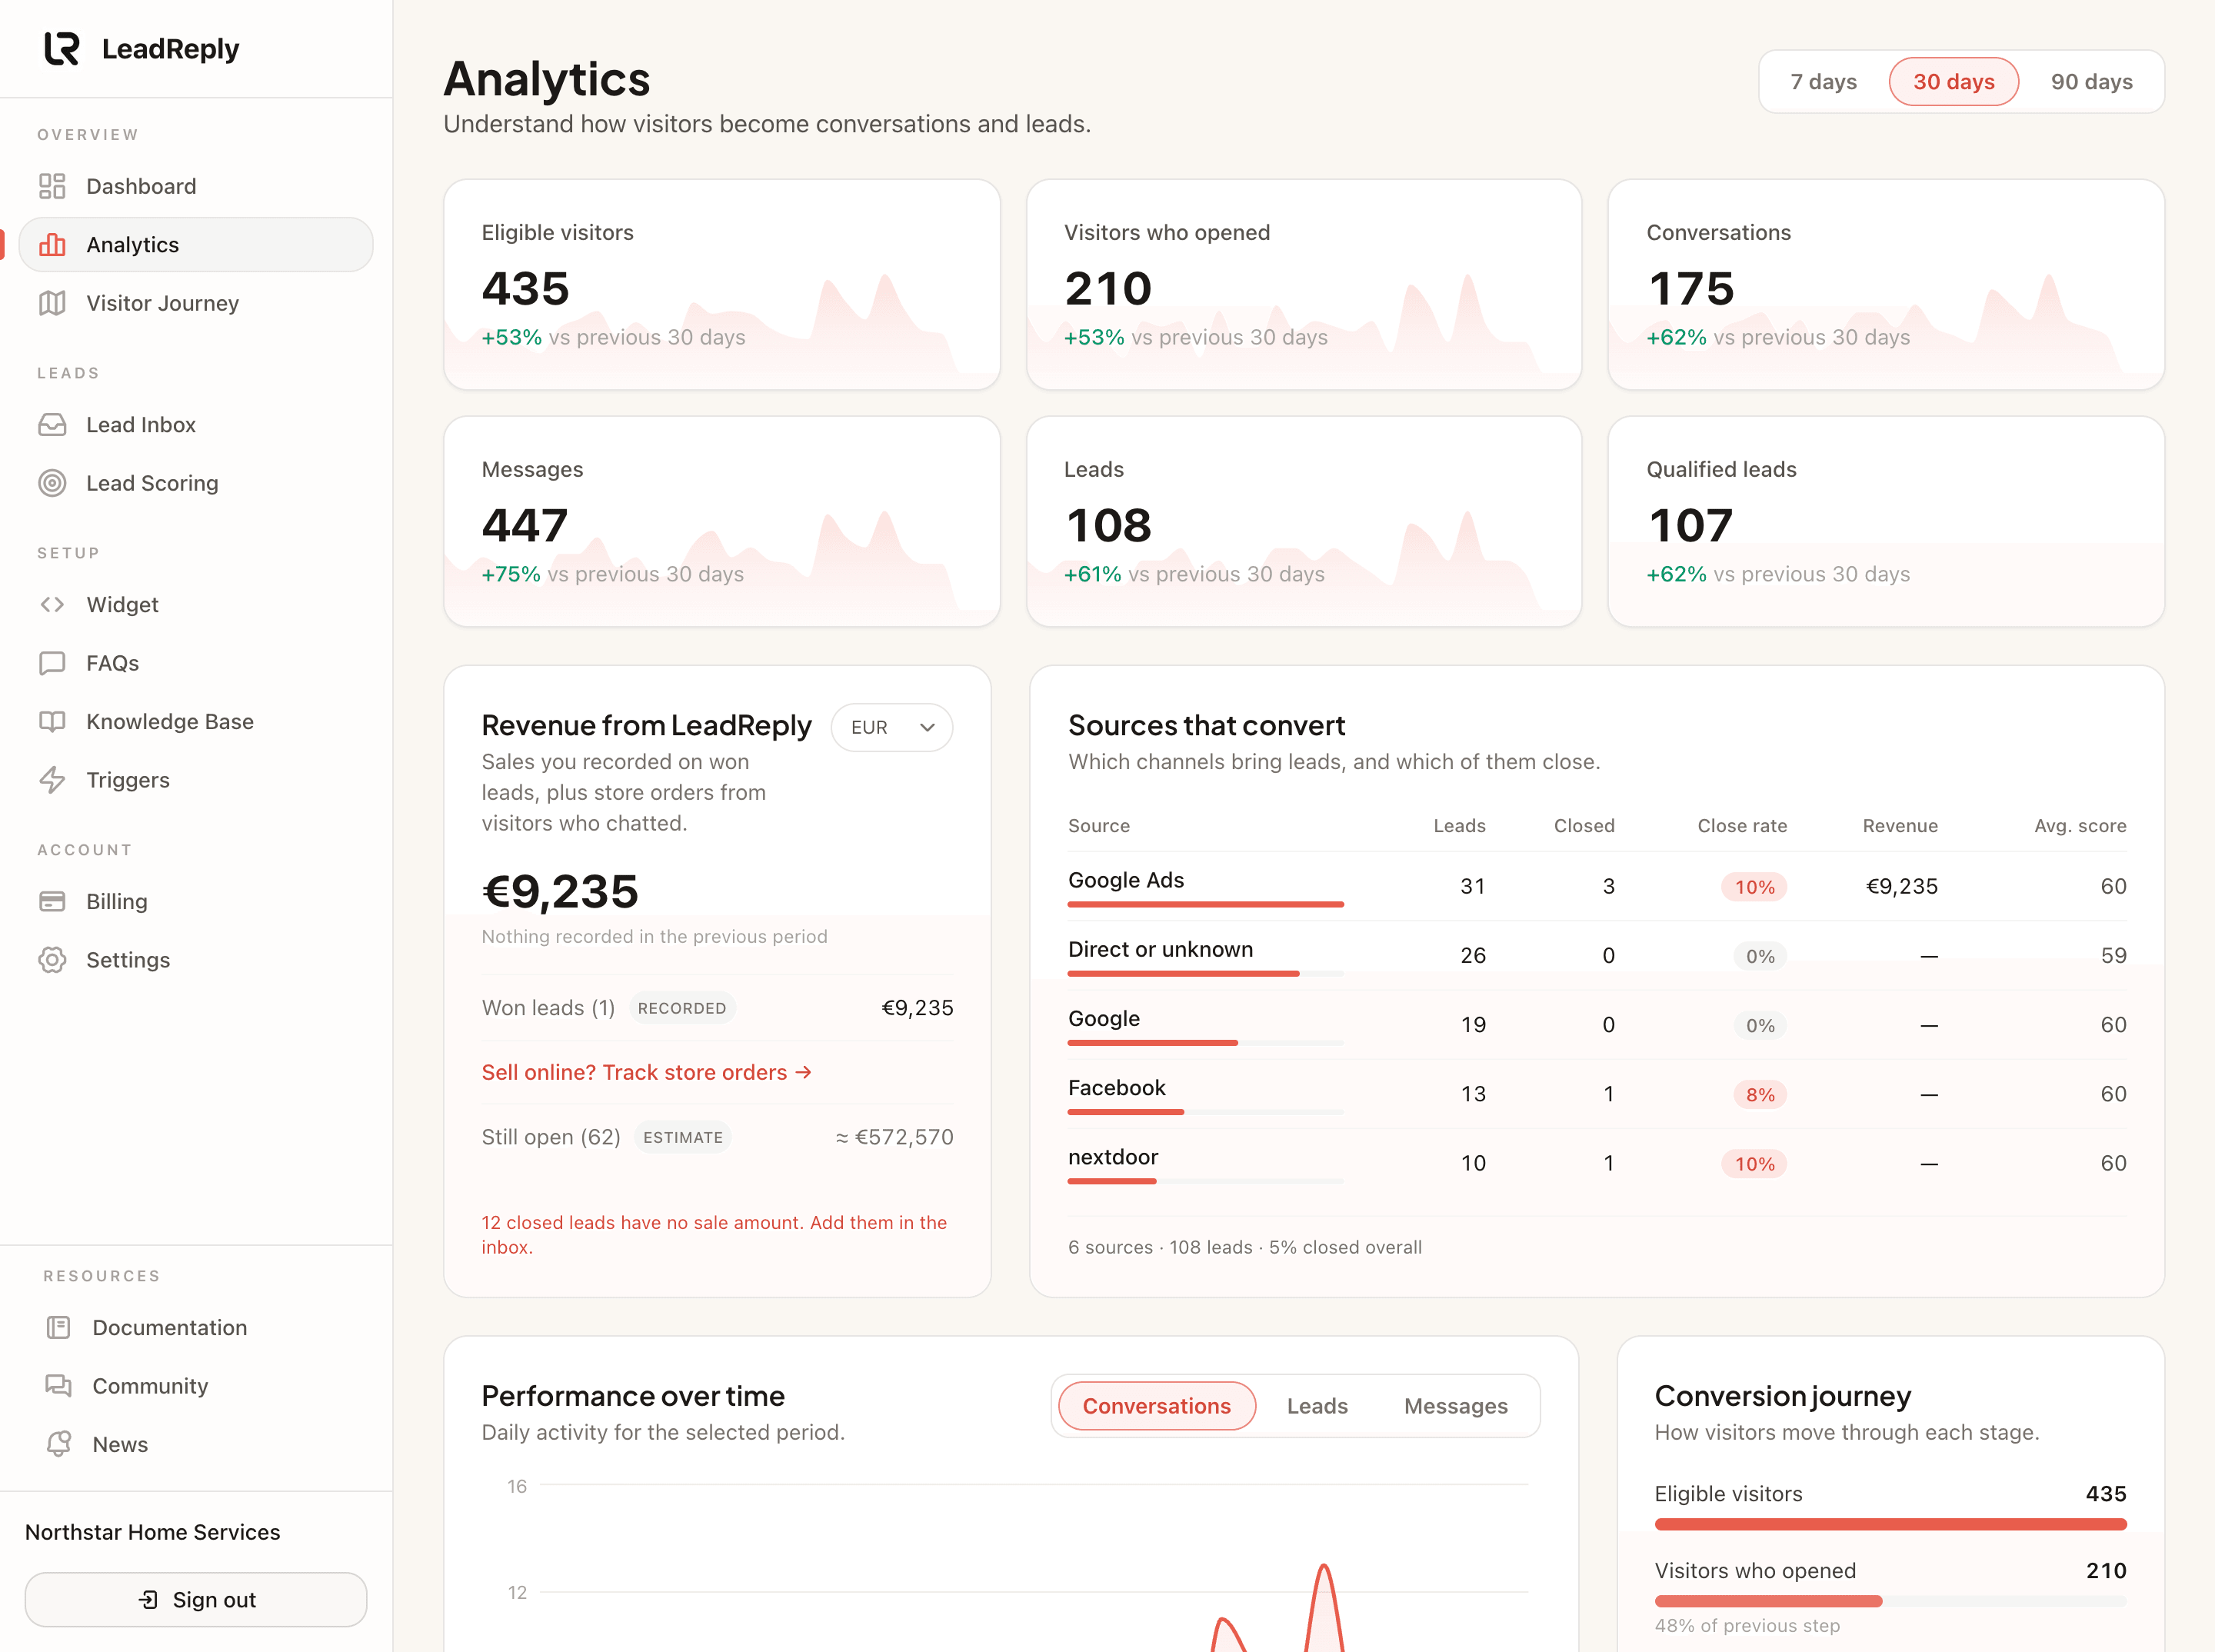Screen dimensions: 2215x1652
Task: Click the Lead Inbox tray icon
Action: pos(52,425)
